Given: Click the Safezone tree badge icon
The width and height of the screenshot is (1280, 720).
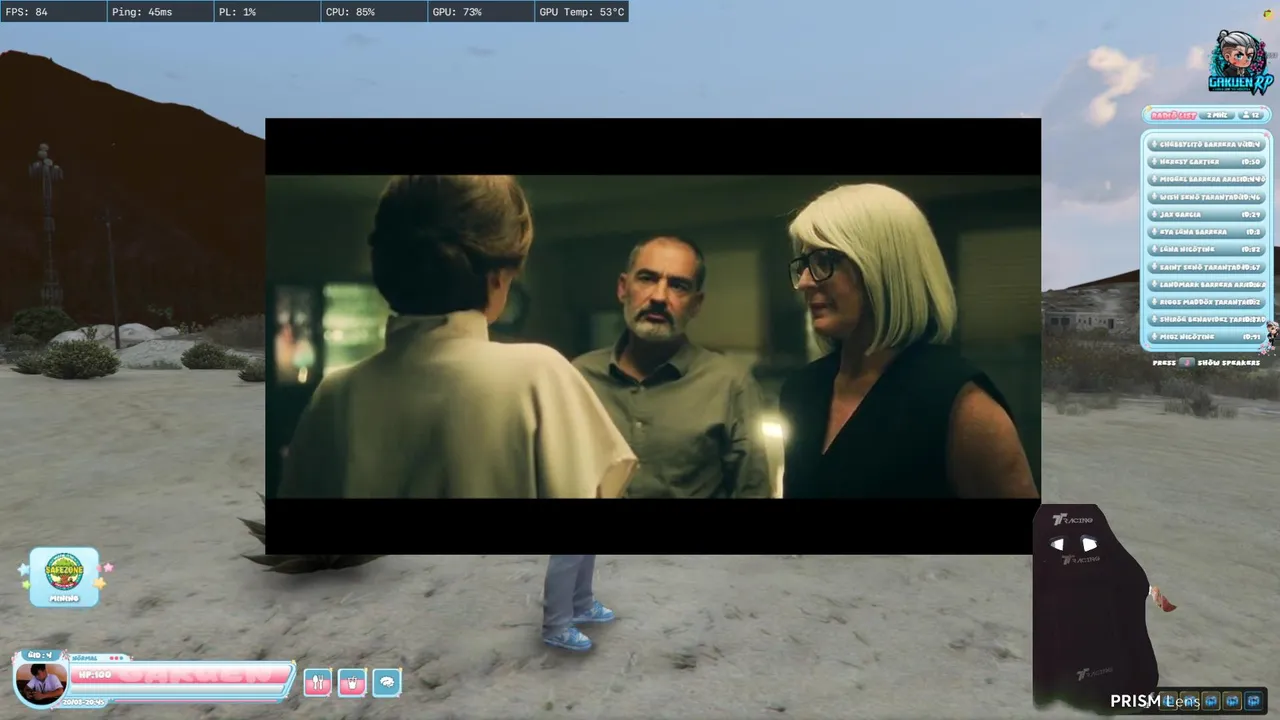Looking at the screenshot, I should 64,570.
